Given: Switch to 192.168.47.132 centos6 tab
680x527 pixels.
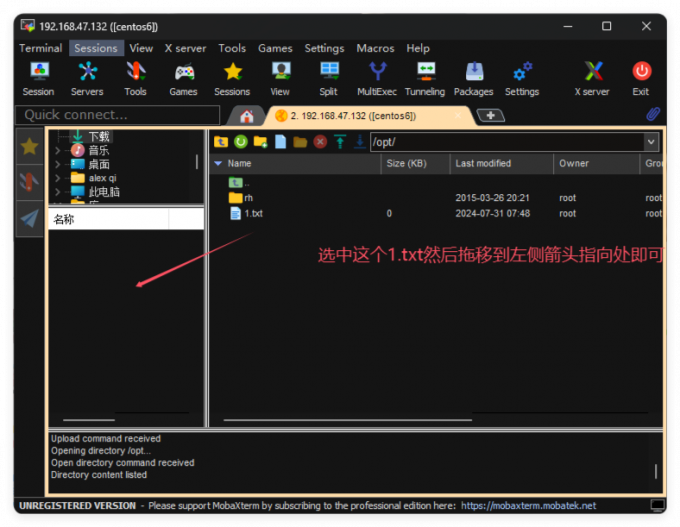Looking at the screenshot, I should point(369,116).
